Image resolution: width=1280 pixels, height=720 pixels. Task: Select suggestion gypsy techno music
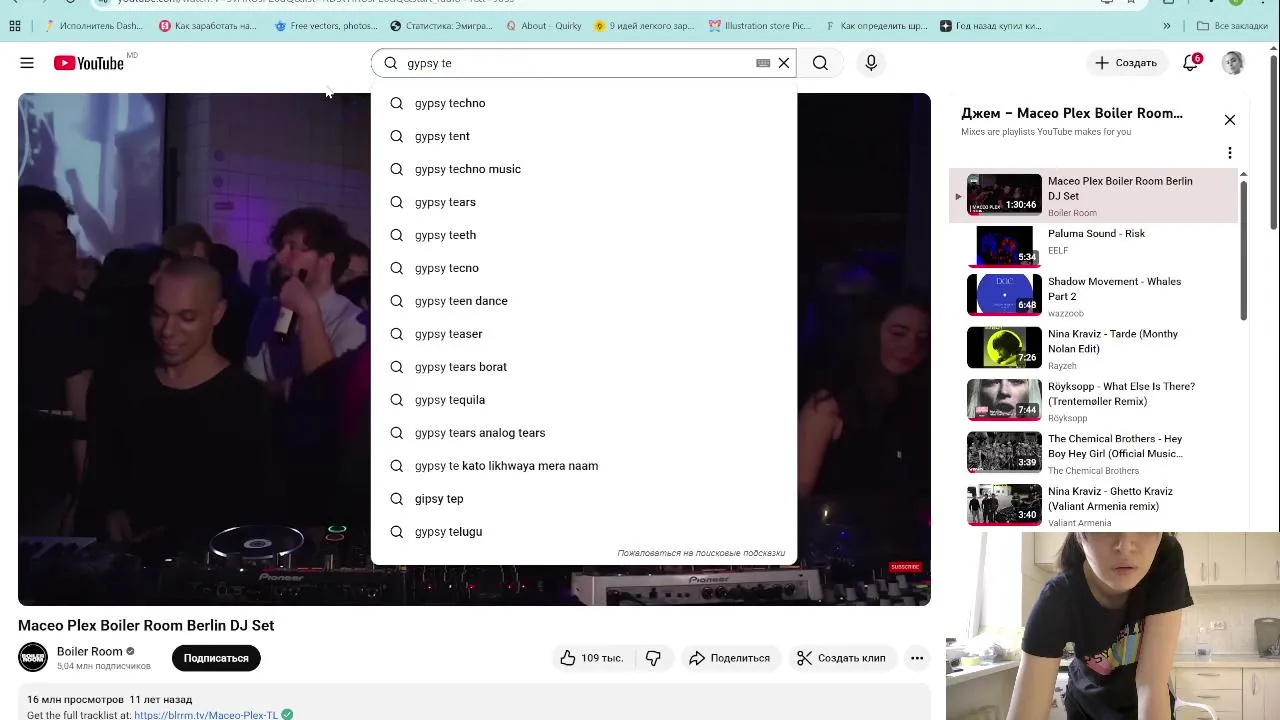tap(584, 169)
